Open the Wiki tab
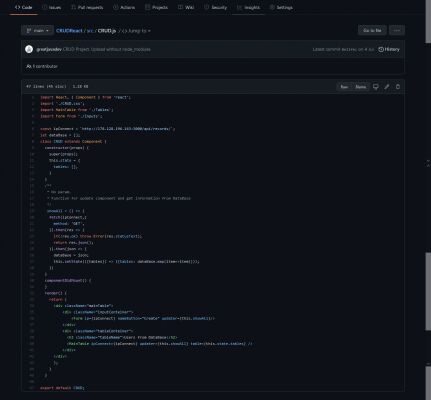 click(186, 7)
